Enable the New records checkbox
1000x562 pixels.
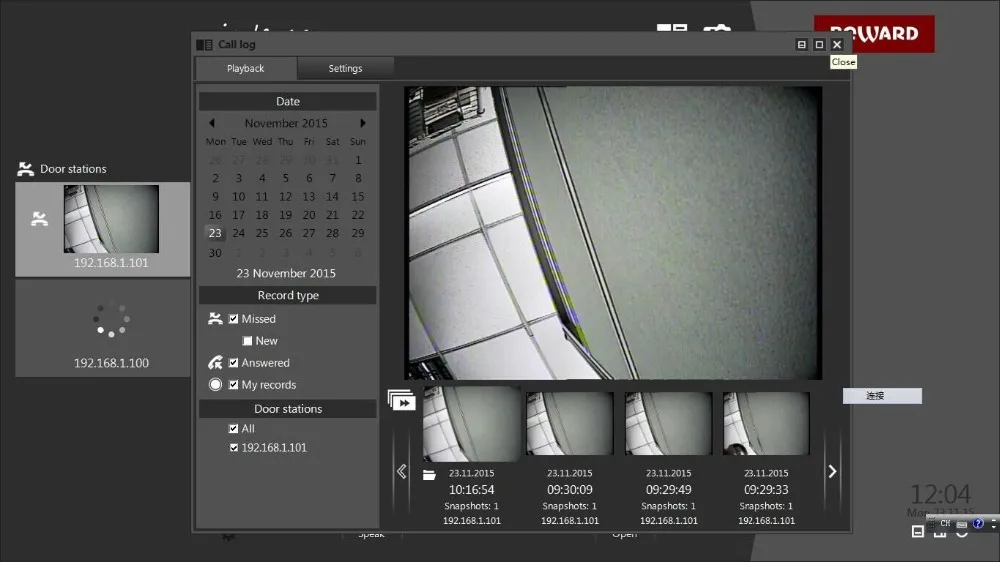[x=247, y=341]
